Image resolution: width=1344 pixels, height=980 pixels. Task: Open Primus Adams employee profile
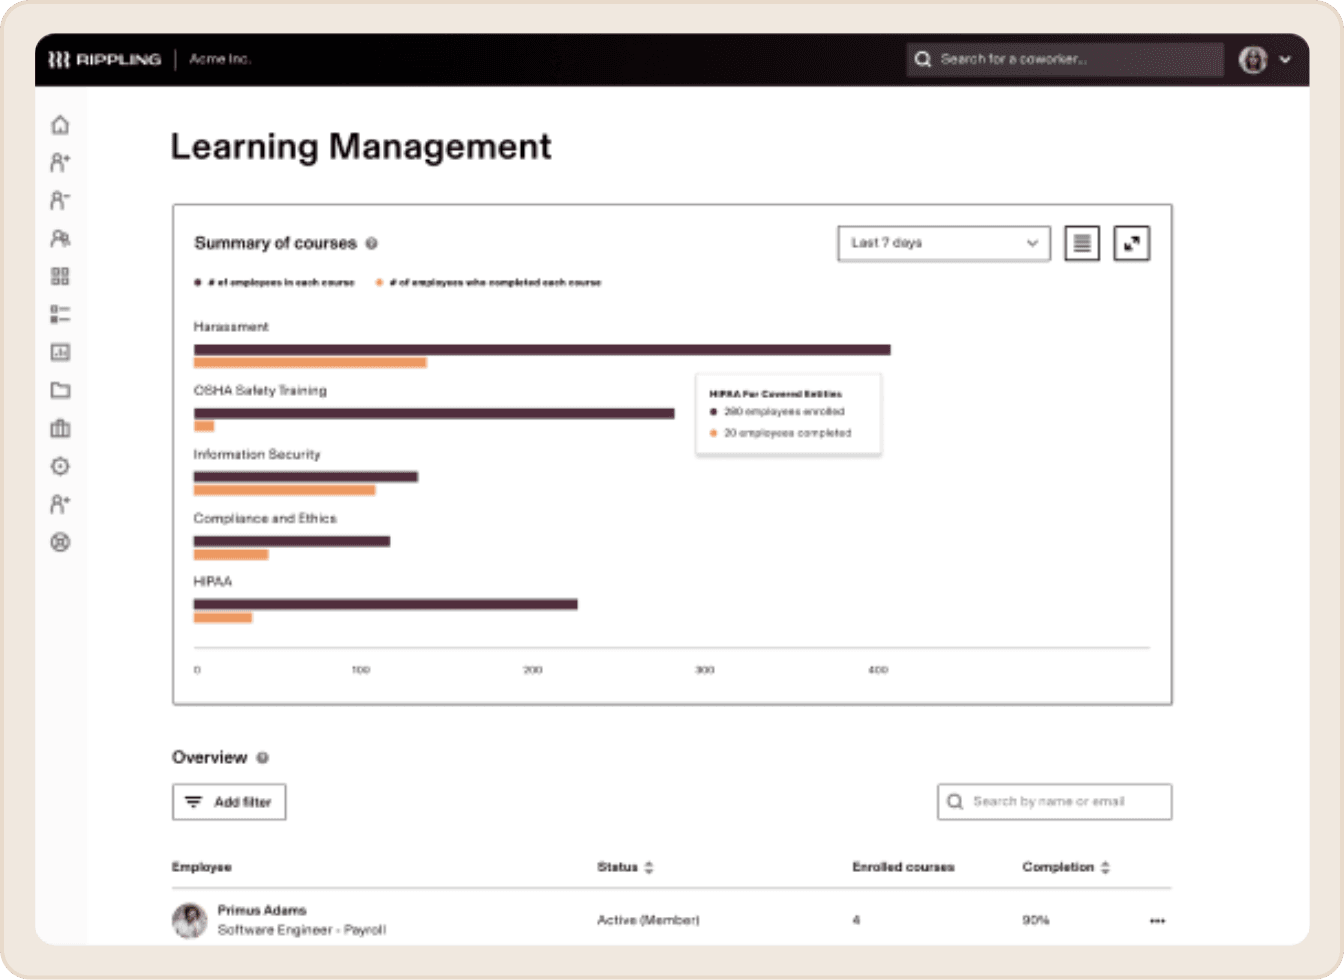262,911
